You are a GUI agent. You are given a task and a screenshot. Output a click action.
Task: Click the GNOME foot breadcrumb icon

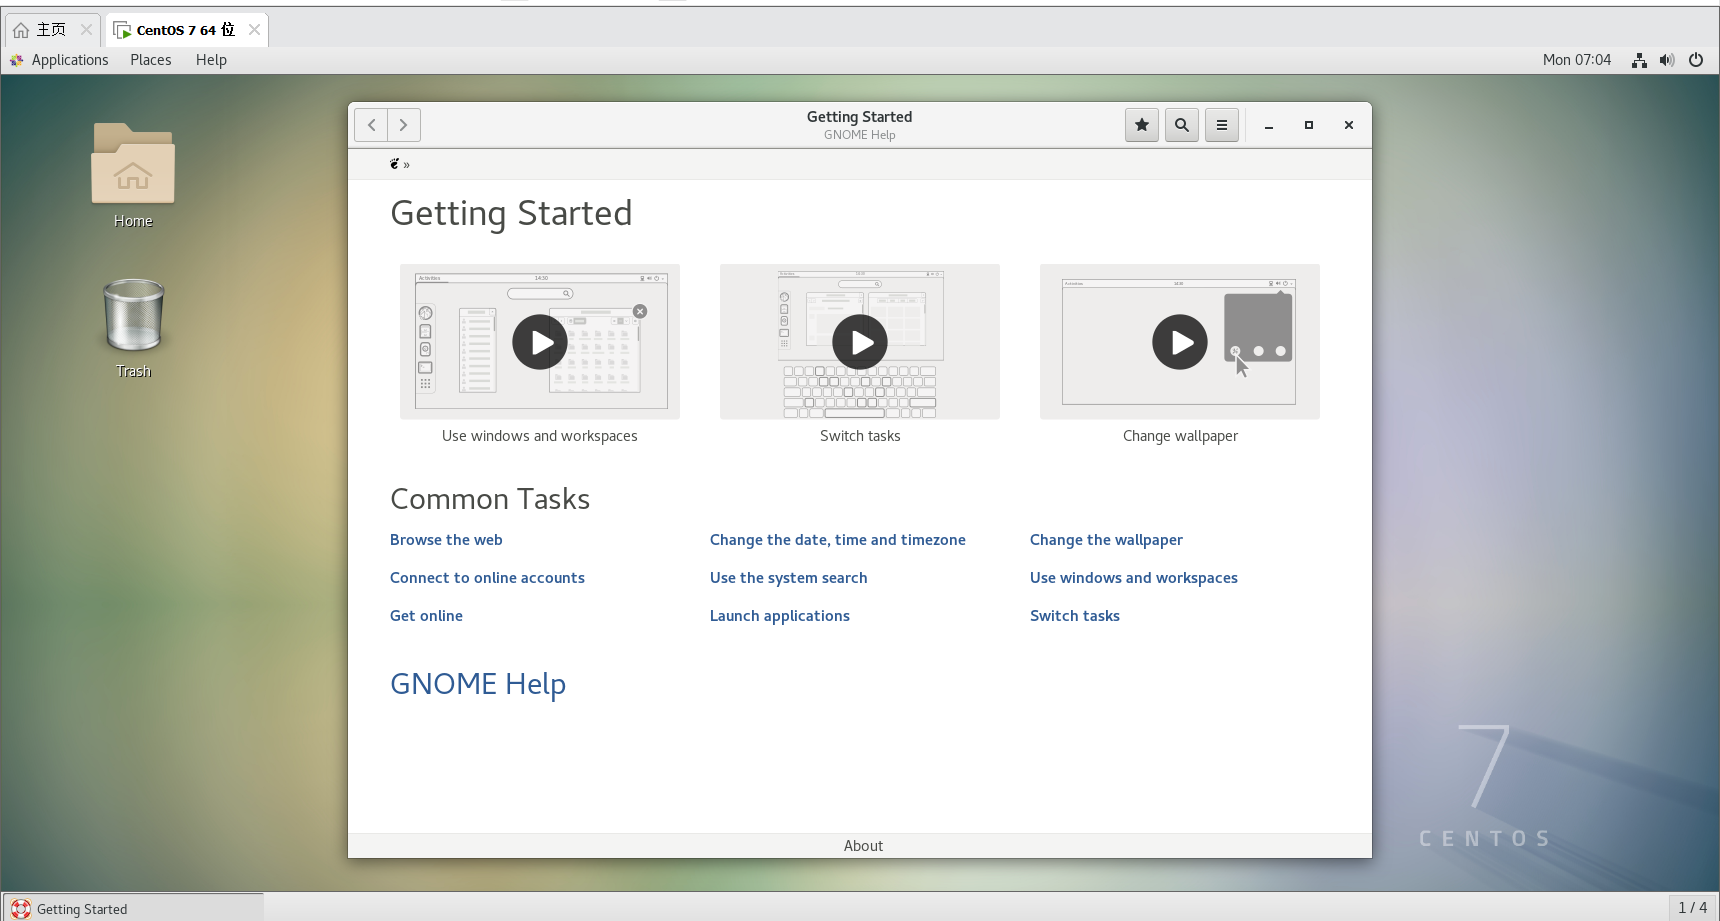(x=395, y=164)
